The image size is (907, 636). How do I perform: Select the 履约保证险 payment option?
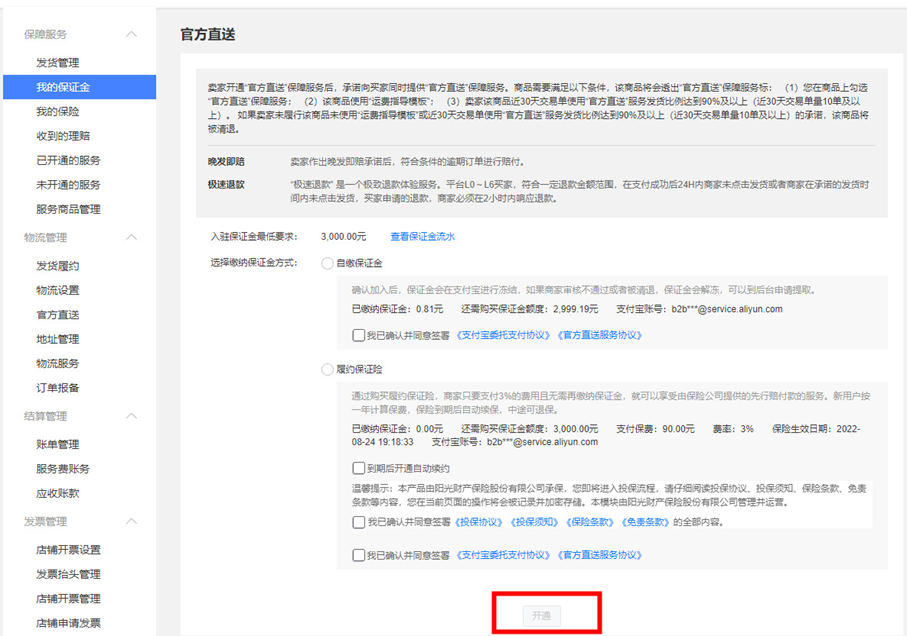327,369
